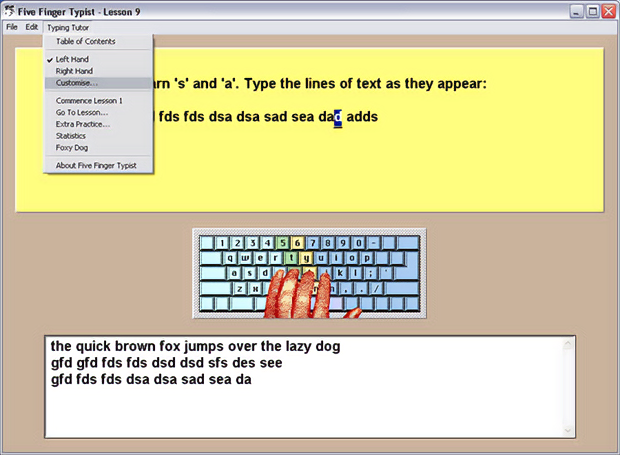Click the '4' key on keyboard picture
Image resolution: width=620 pixels, height=455 pixels.
[x=267, y=242]
